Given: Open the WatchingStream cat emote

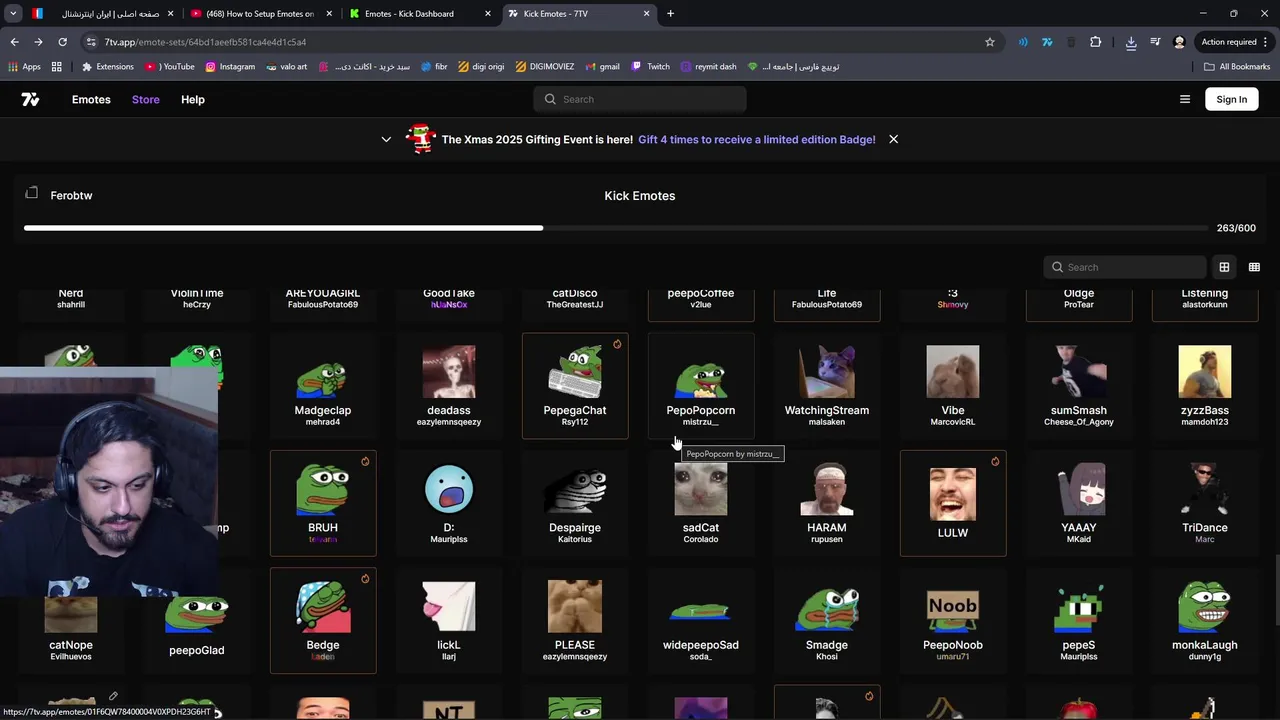Looking at the screenshot, I should [827, 386].
